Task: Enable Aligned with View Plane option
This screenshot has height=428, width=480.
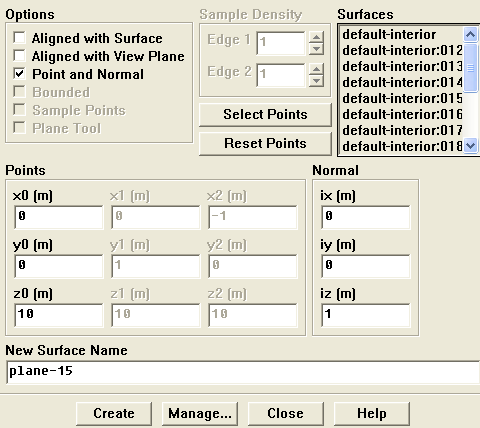Action: [19, 56]
